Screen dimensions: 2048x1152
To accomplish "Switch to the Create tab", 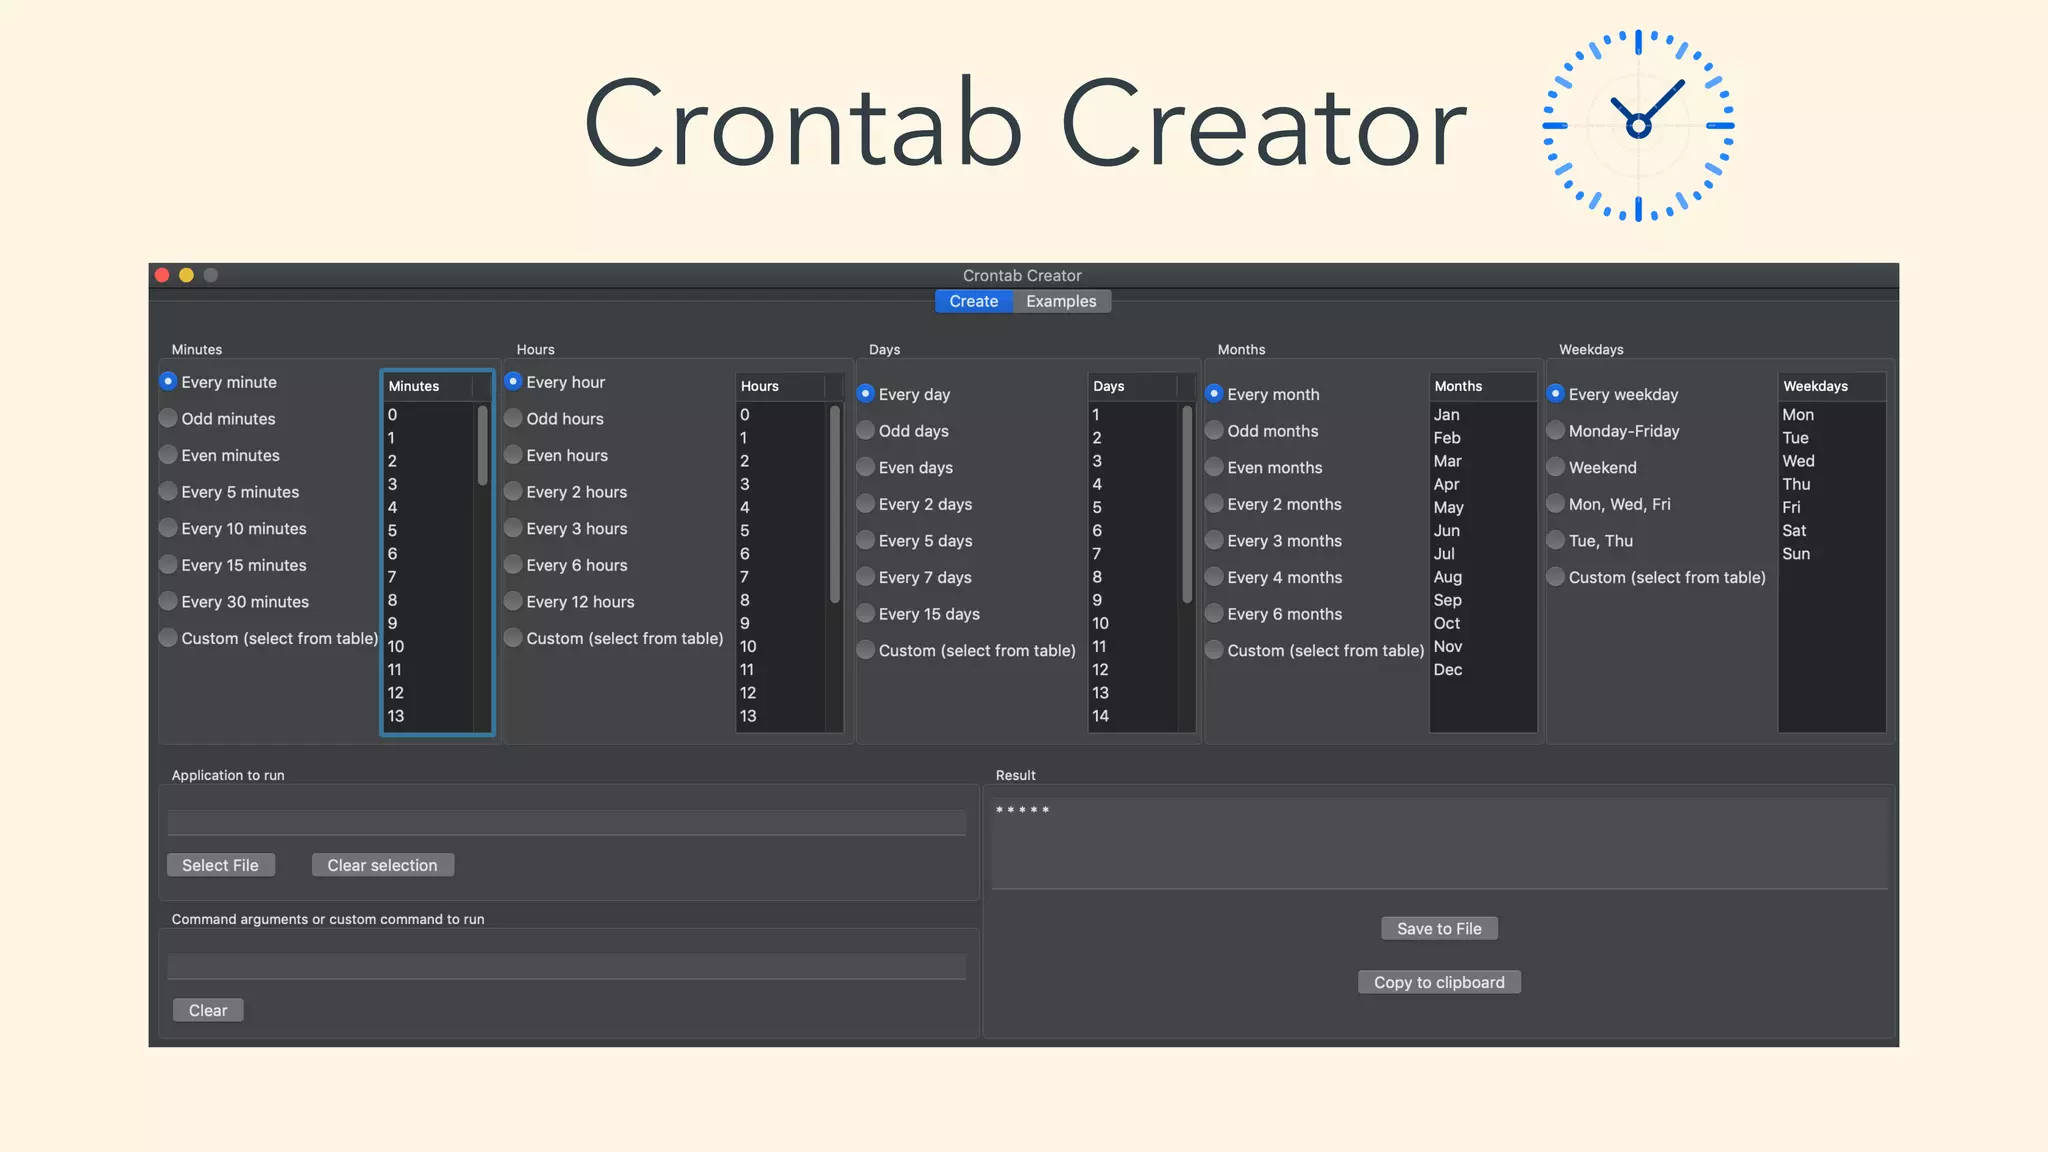I will coord(973,301).
